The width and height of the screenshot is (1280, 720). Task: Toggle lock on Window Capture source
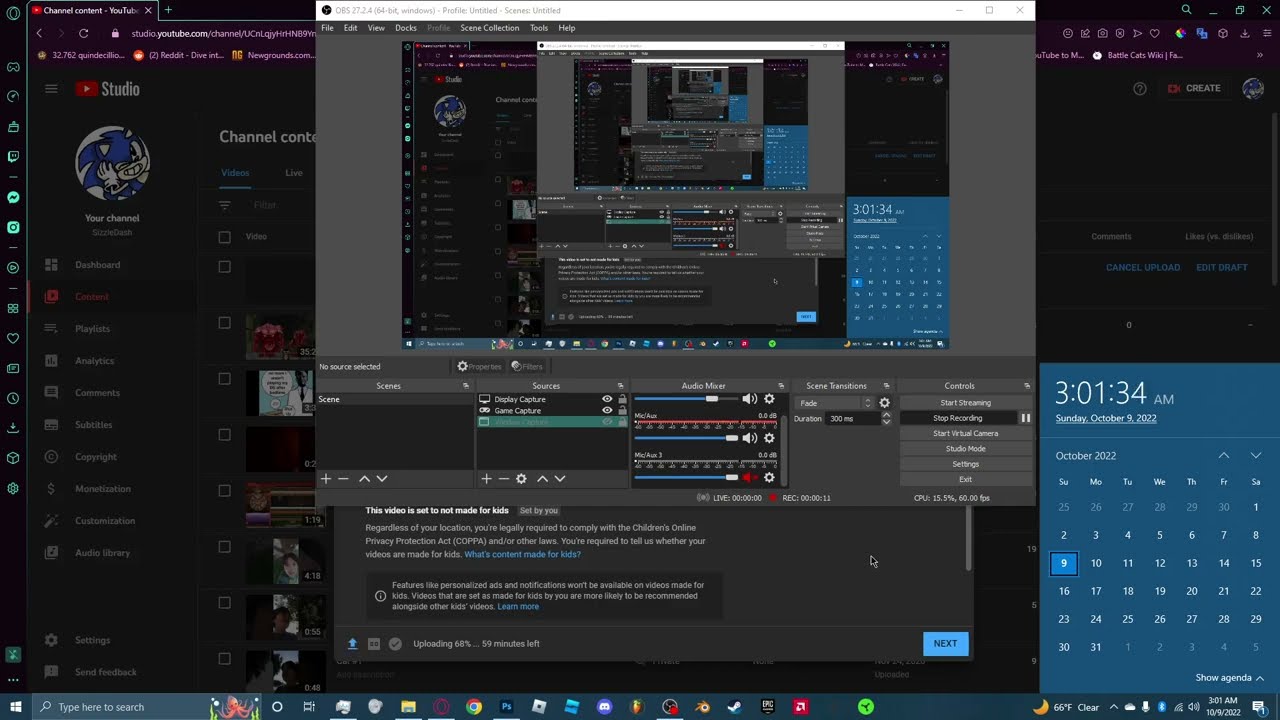click(x=622, y=422)
